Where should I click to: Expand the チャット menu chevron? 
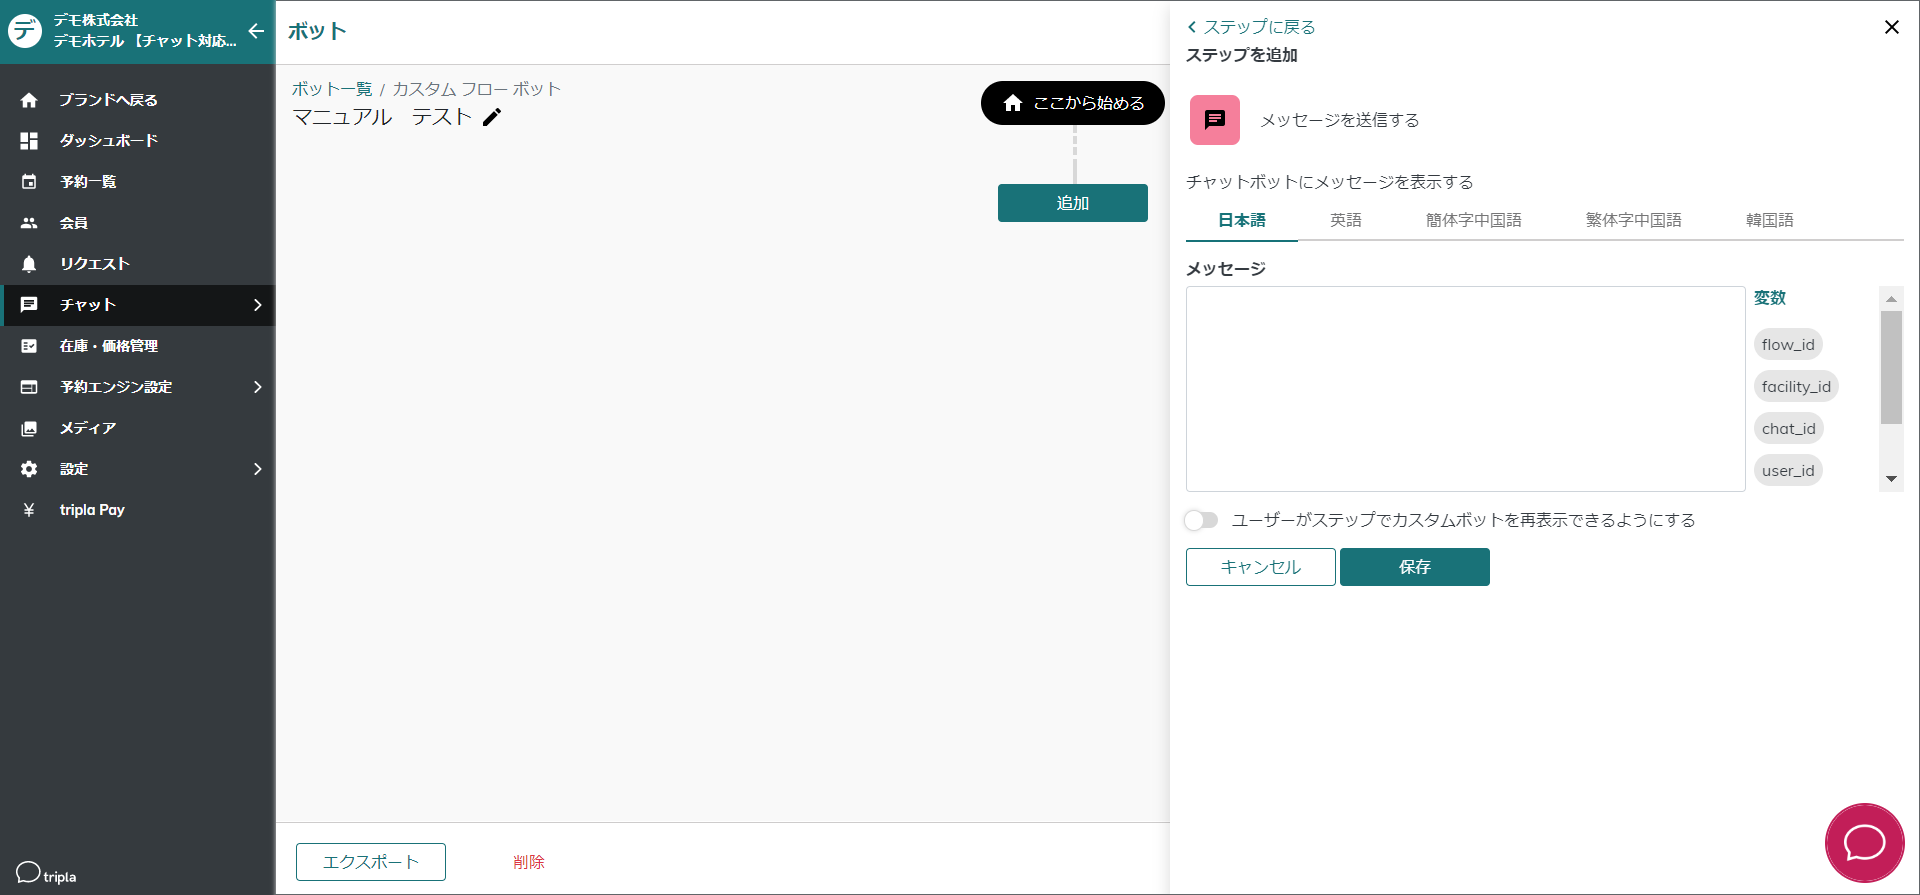point(257,305)
